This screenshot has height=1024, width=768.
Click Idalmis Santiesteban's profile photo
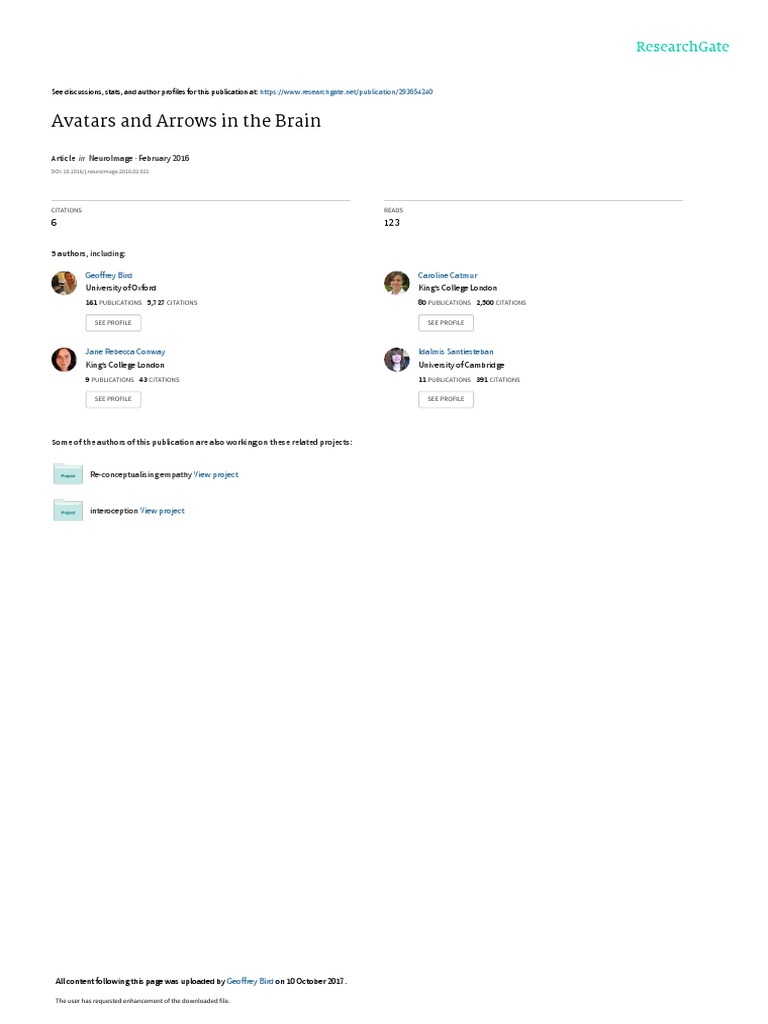(x=396, y=359)
